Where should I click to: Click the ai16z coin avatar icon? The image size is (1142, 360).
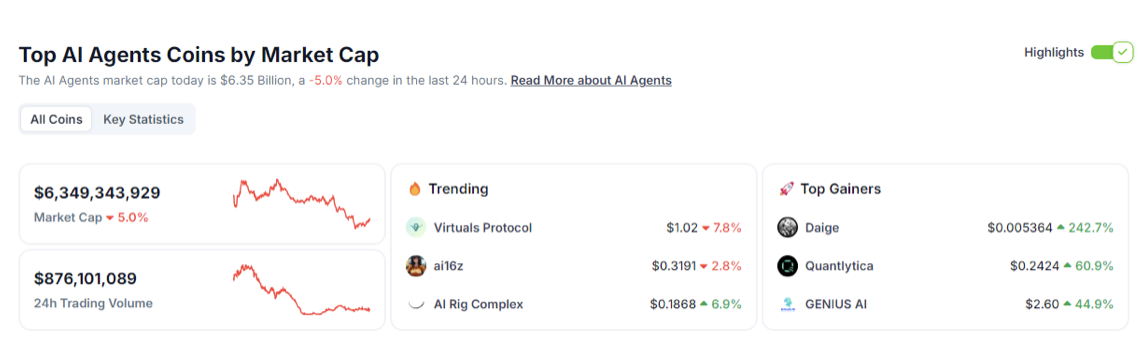click(x=416, y=266)
